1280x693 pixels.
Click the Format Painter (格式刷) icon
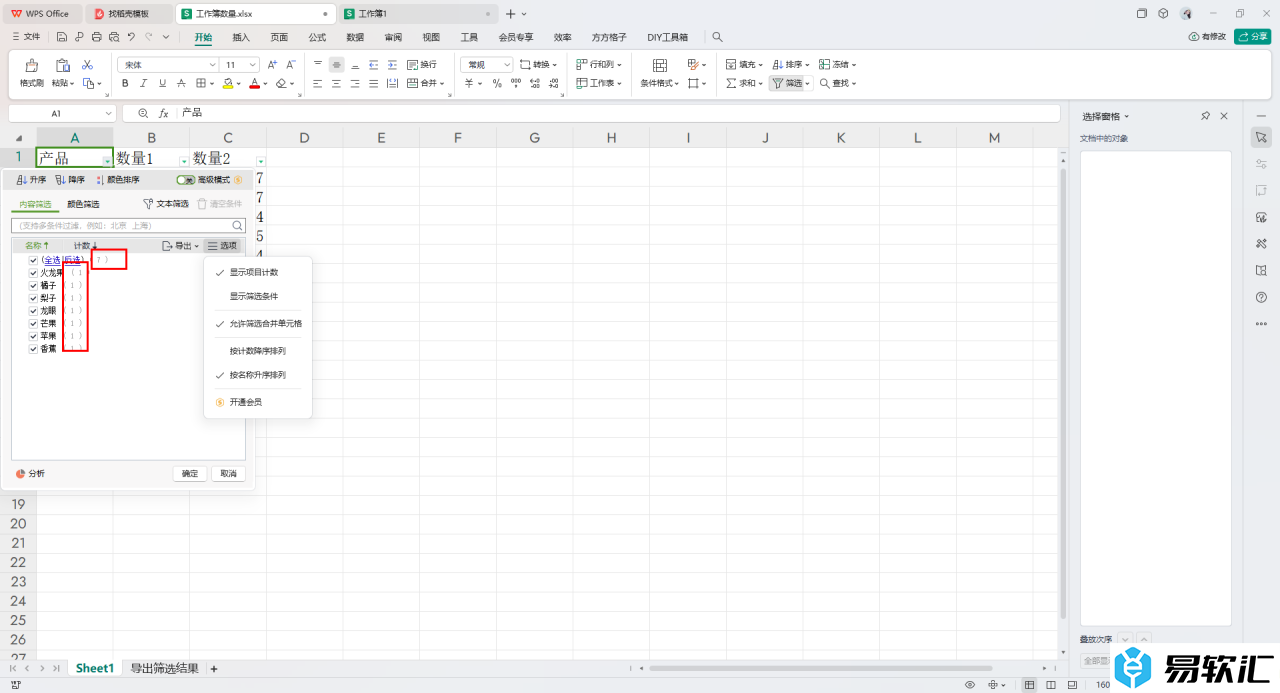tap(32, 66)
